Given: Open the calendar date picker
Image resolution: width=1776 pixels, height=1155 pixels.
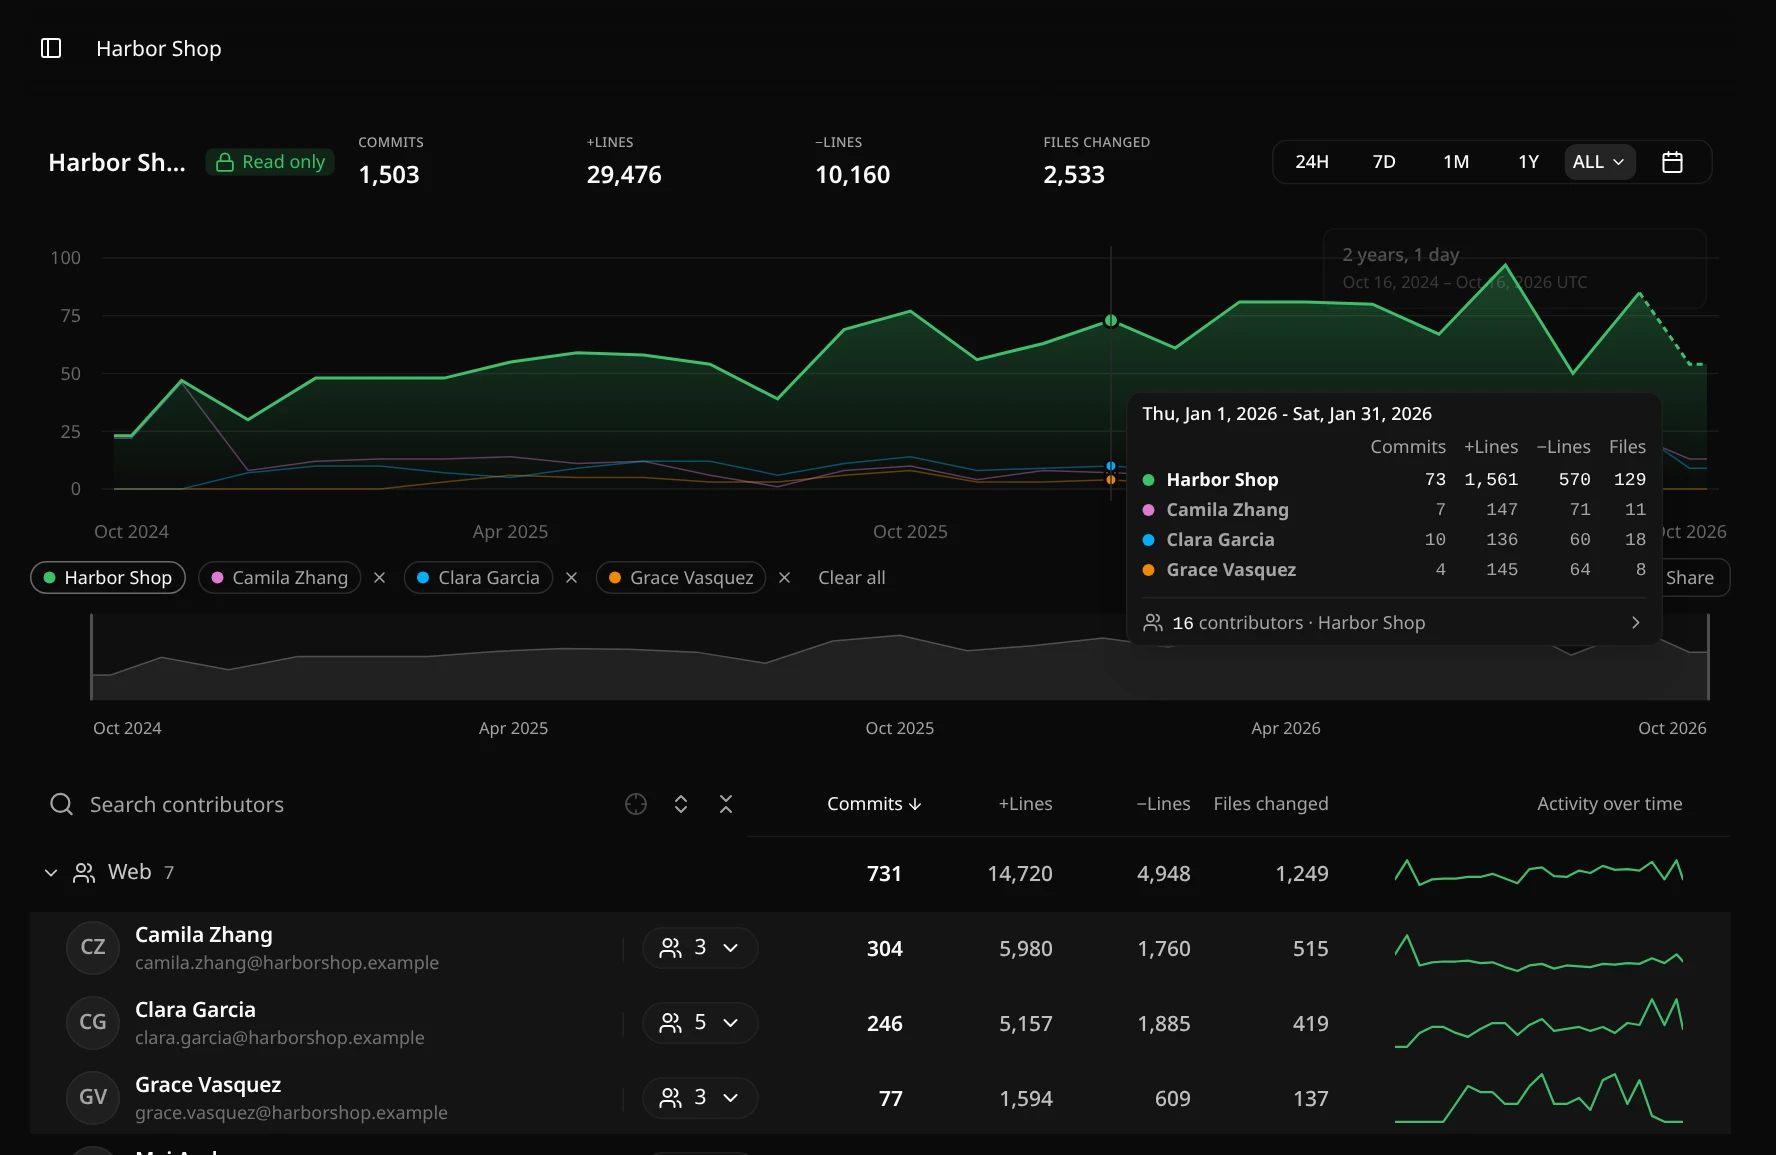Looking at the screenshot, I should tap(1672, 162).
